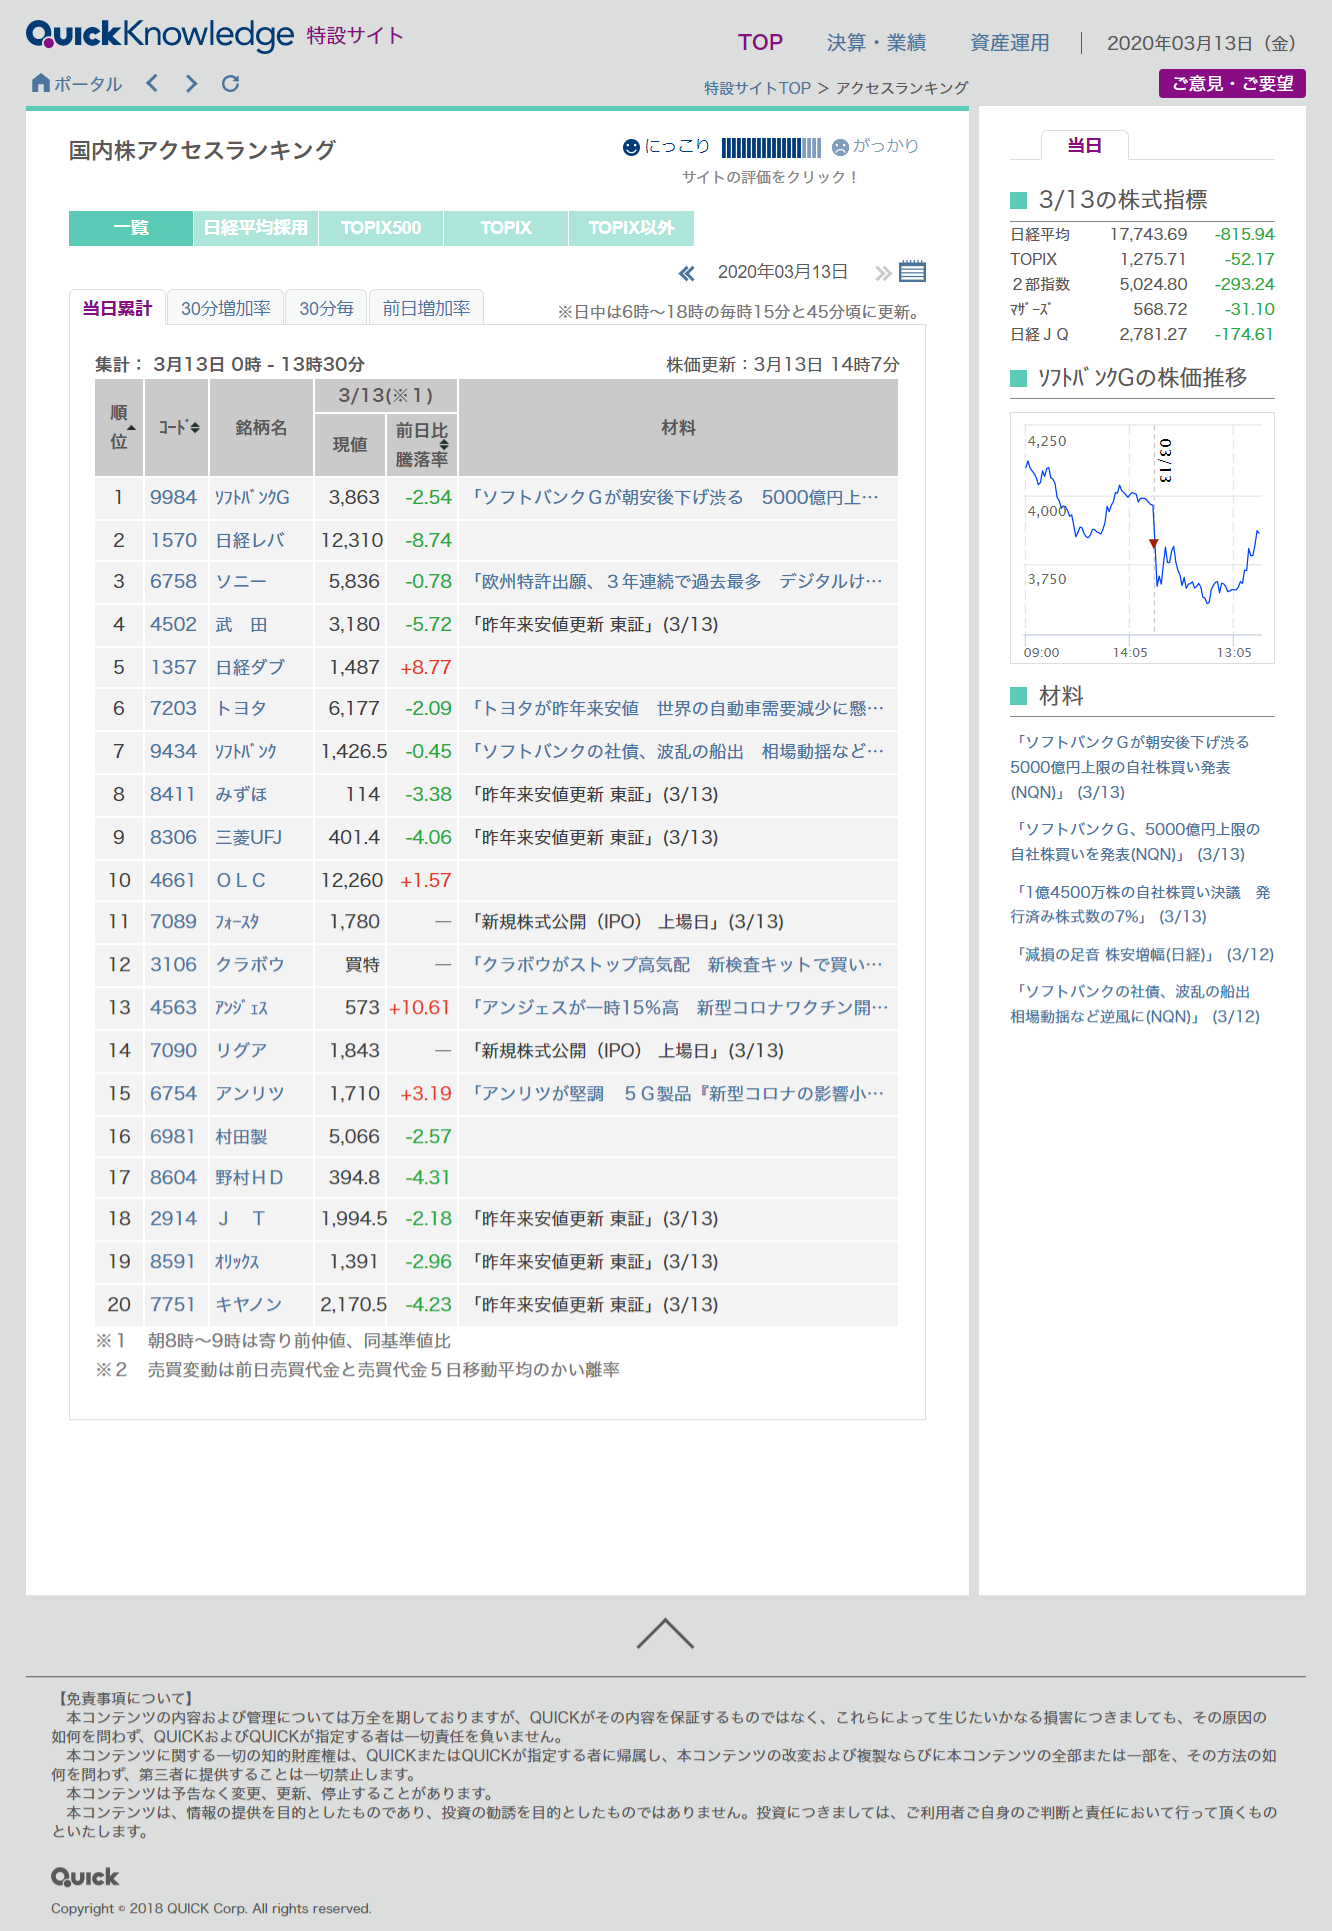
Task: Open news 'ソフトバンクＧが朝安後下げ渋る' in table
Action: coord(674,497)
